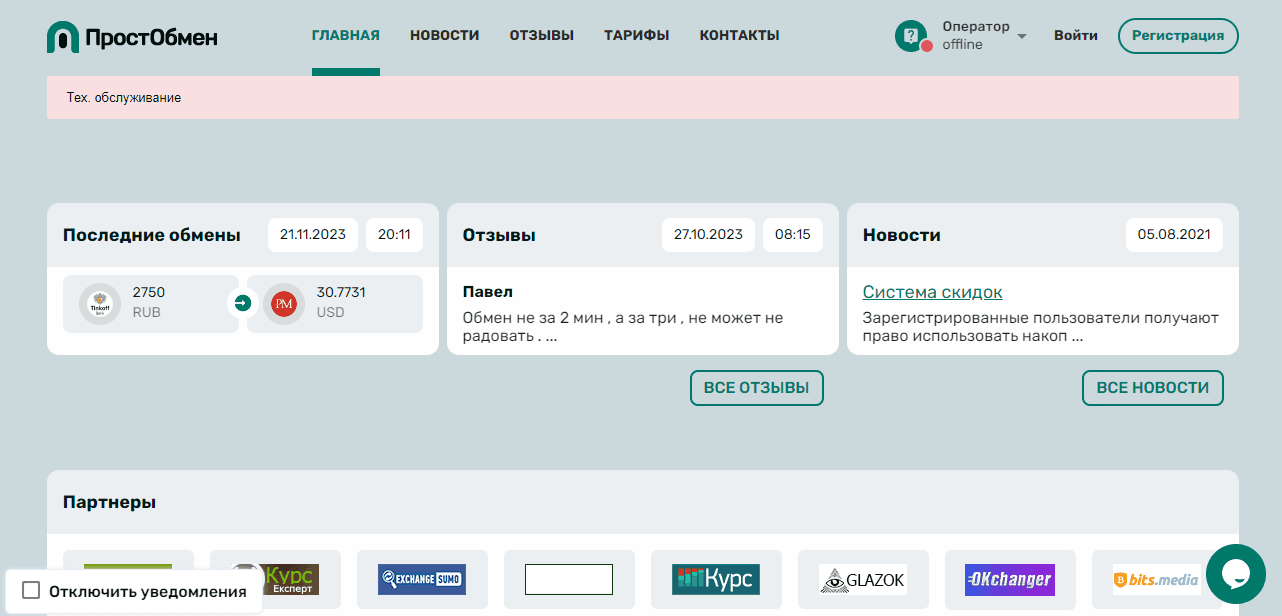Viewport: 1282px width, 616px height.
Task: Click the ПростОбмен logo
Action: [132, 37]
